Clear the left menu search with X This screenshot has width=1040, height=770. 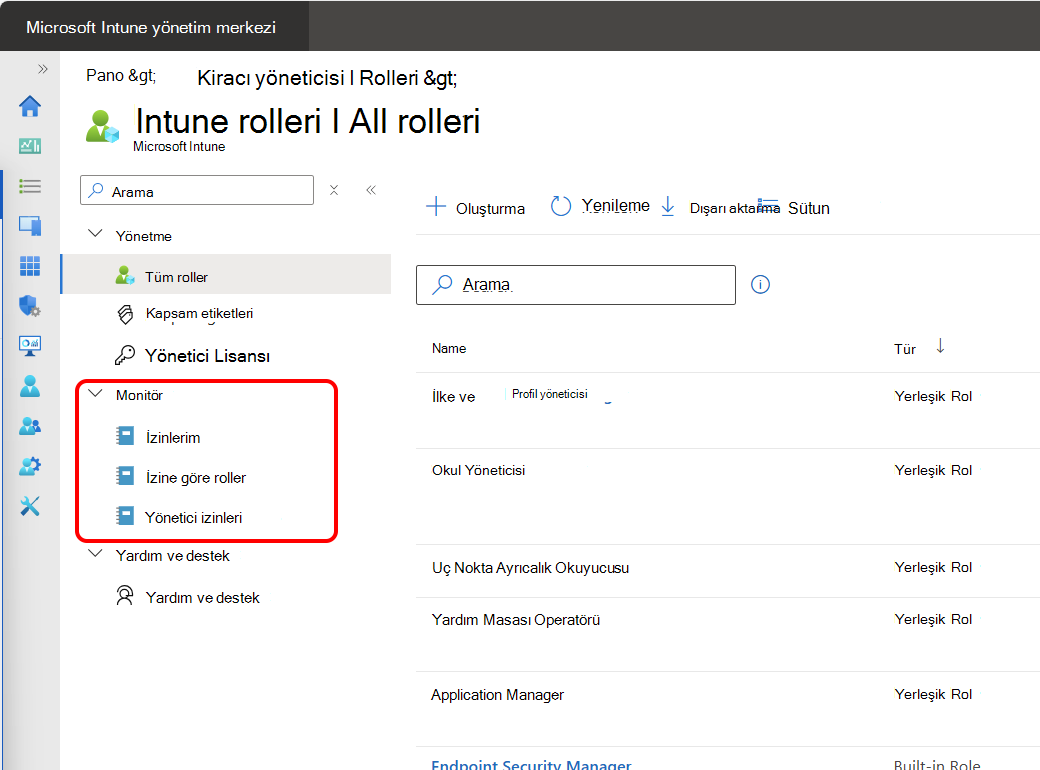pyautogui.click(x=334, y=190)
